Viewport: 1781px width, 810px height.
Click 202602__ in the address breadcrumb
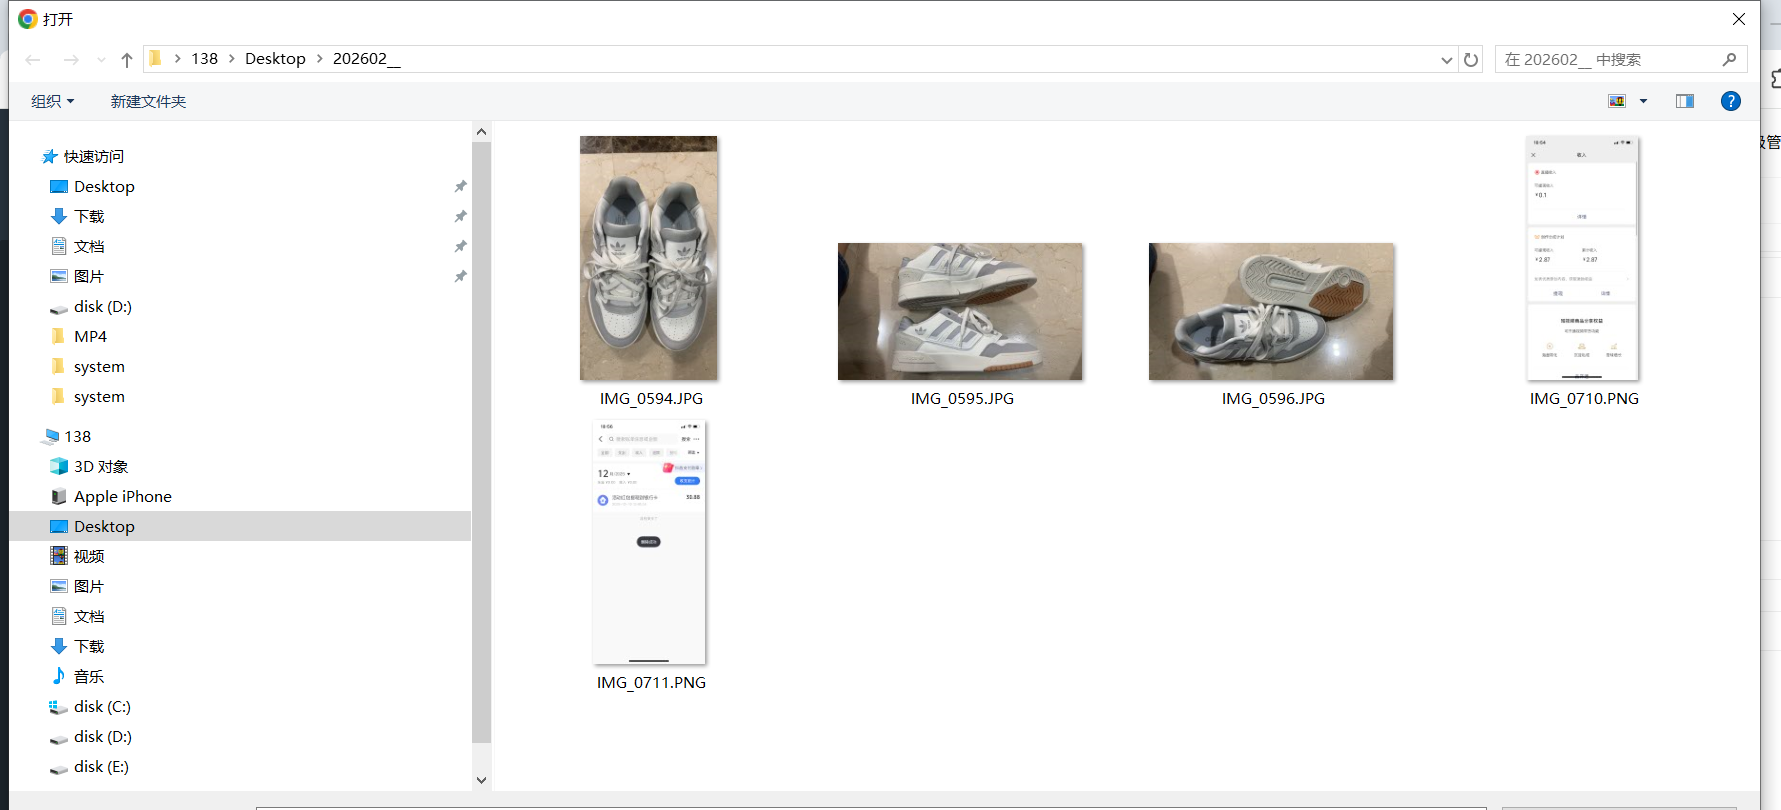[x=366, y=59]
